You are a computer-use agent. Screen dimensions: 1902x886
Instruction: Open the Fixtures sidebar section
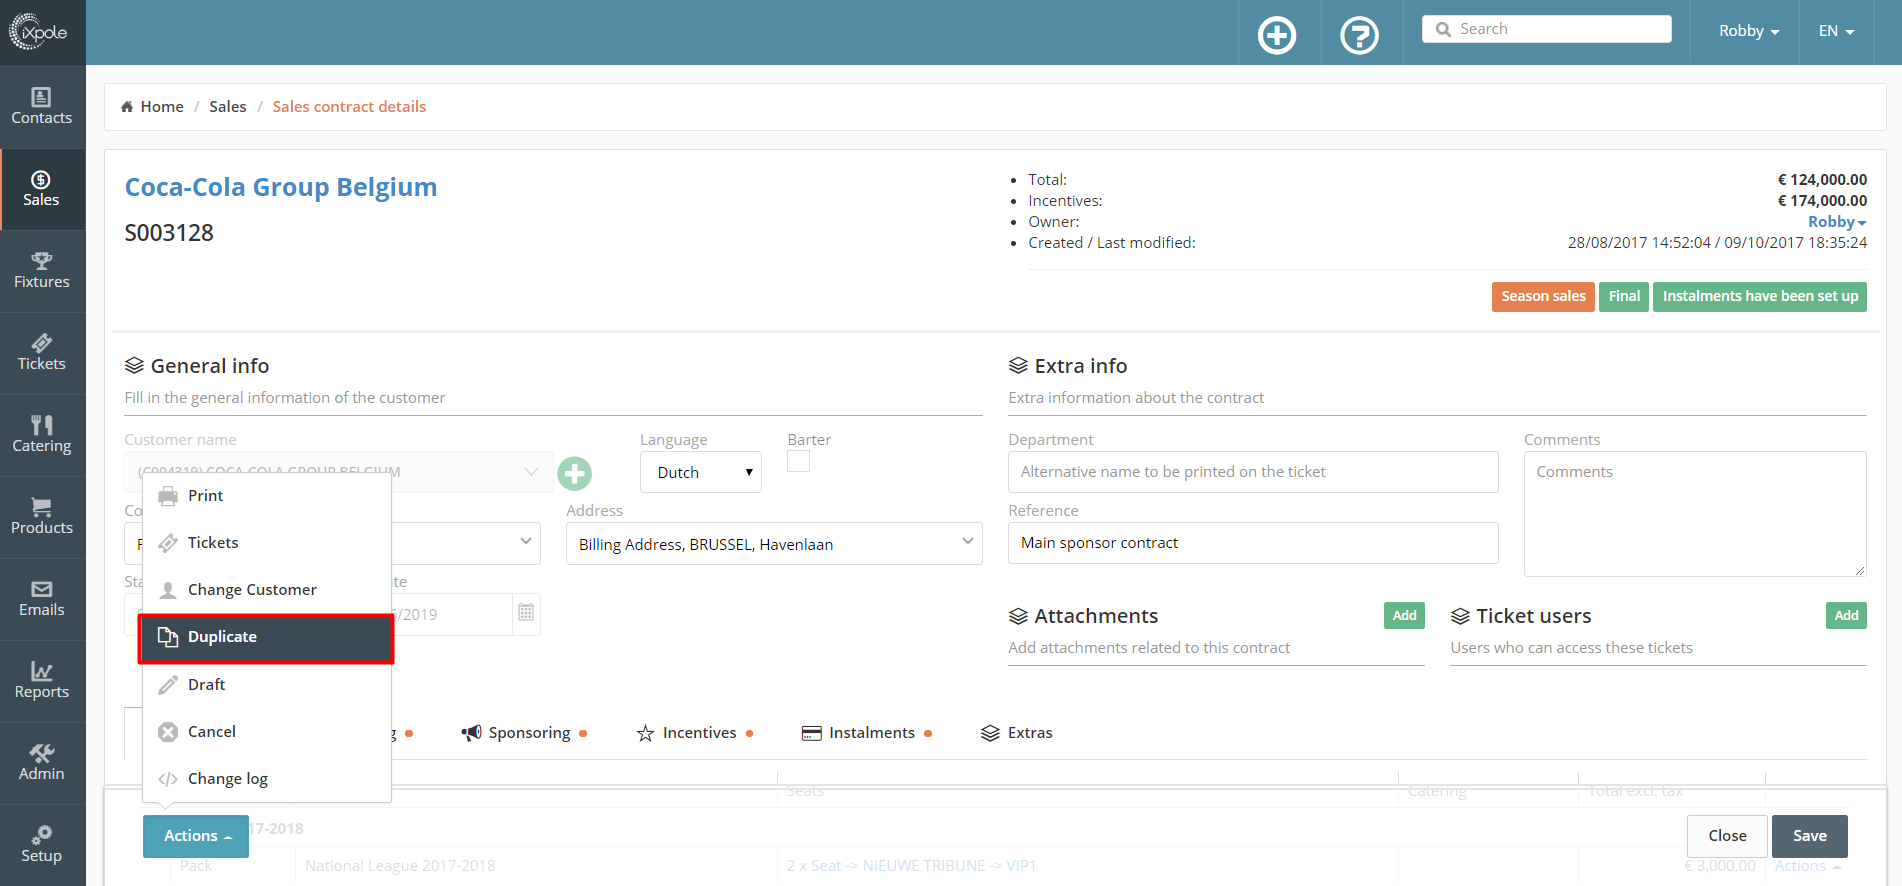[x=42, y=271]
